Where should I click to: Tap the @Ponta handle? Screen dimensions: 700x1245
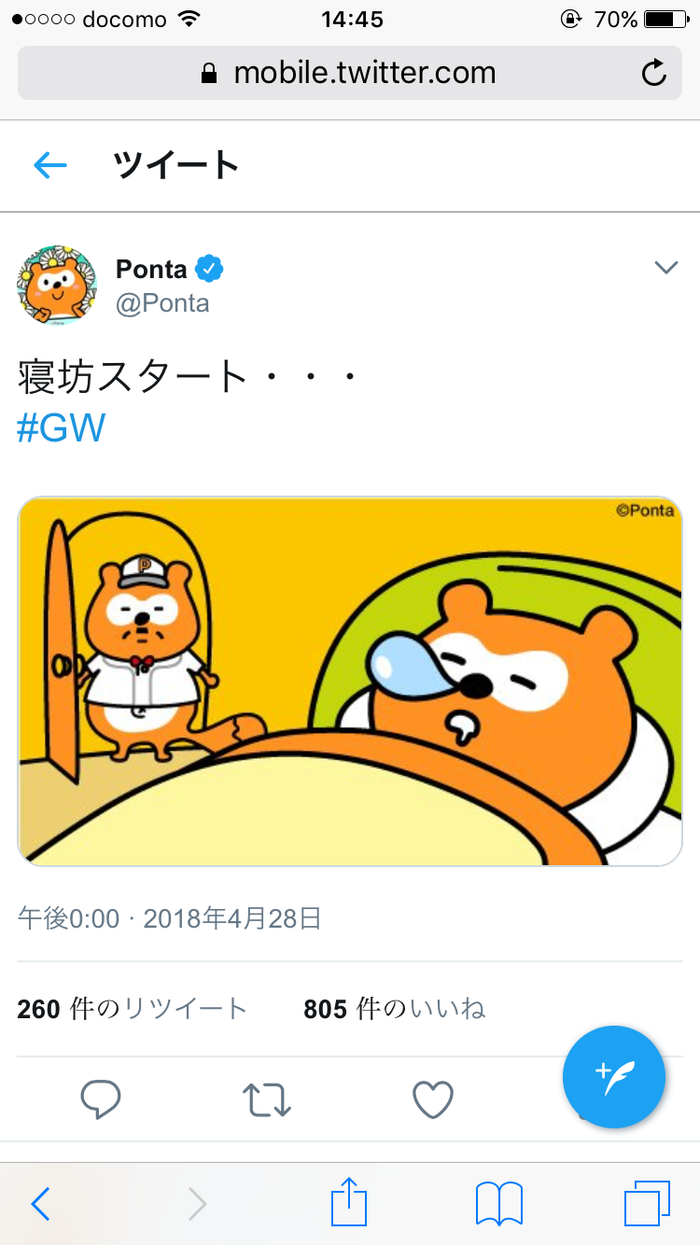[163, 303]
